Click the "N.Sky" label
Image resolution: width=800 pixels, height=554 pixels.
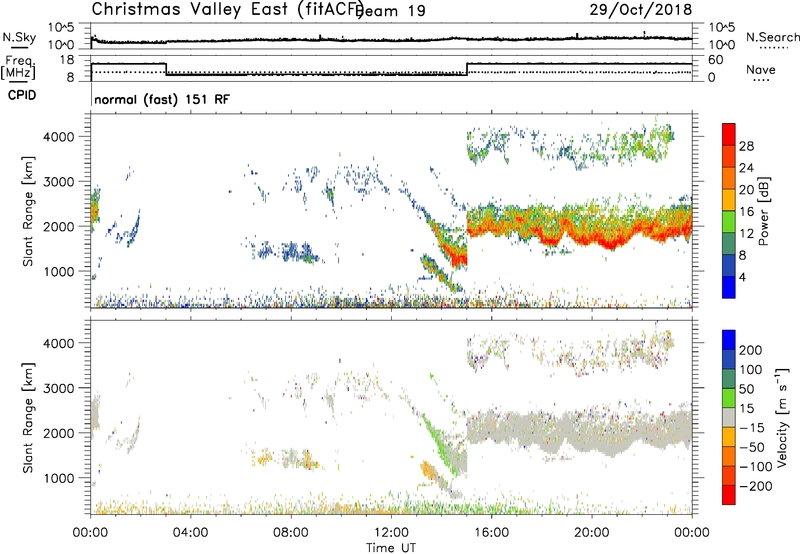click(19, 37)
